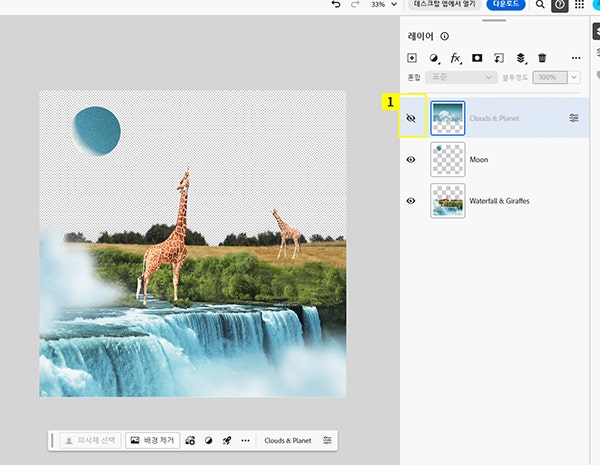Click the 배경 제거 remove background button
Screen dimensions: 600x465
tap(152, 440)
